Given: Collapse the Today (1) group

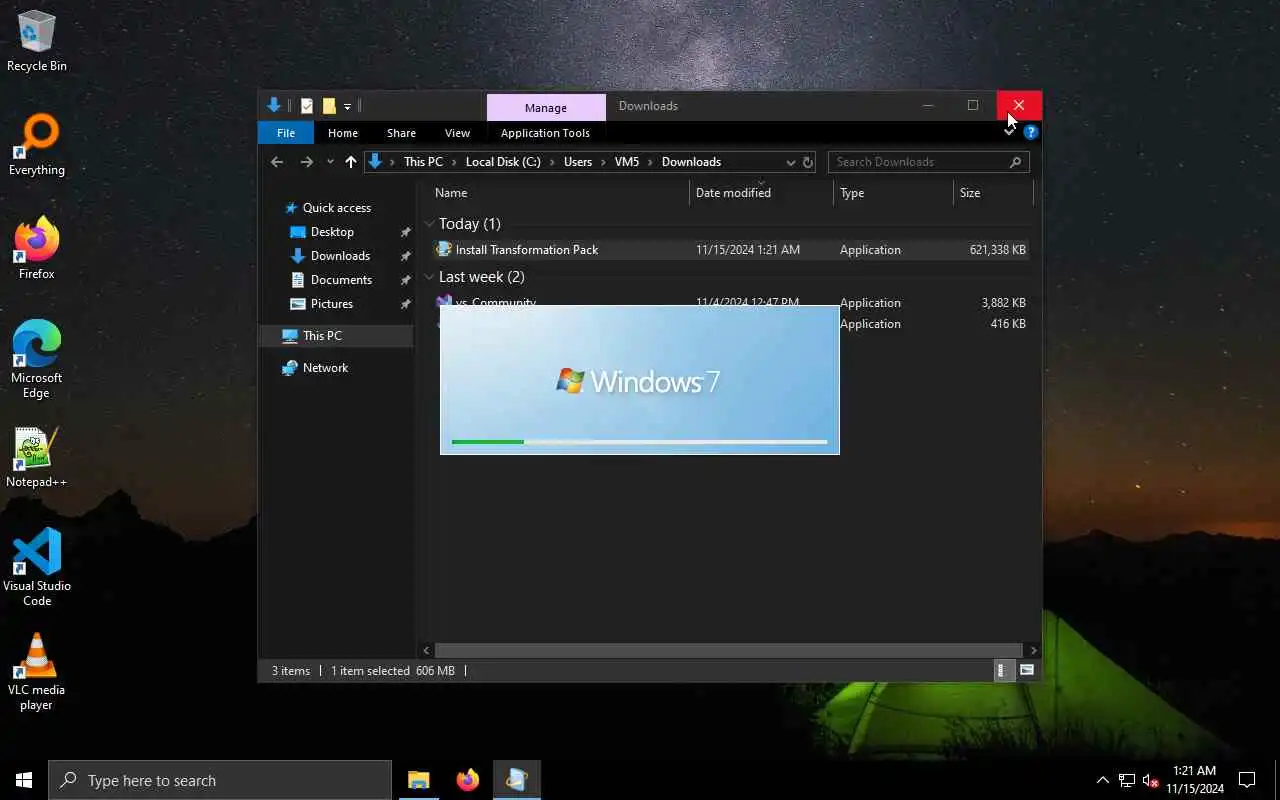Looking at the screenshot, I should coord(429,224).
